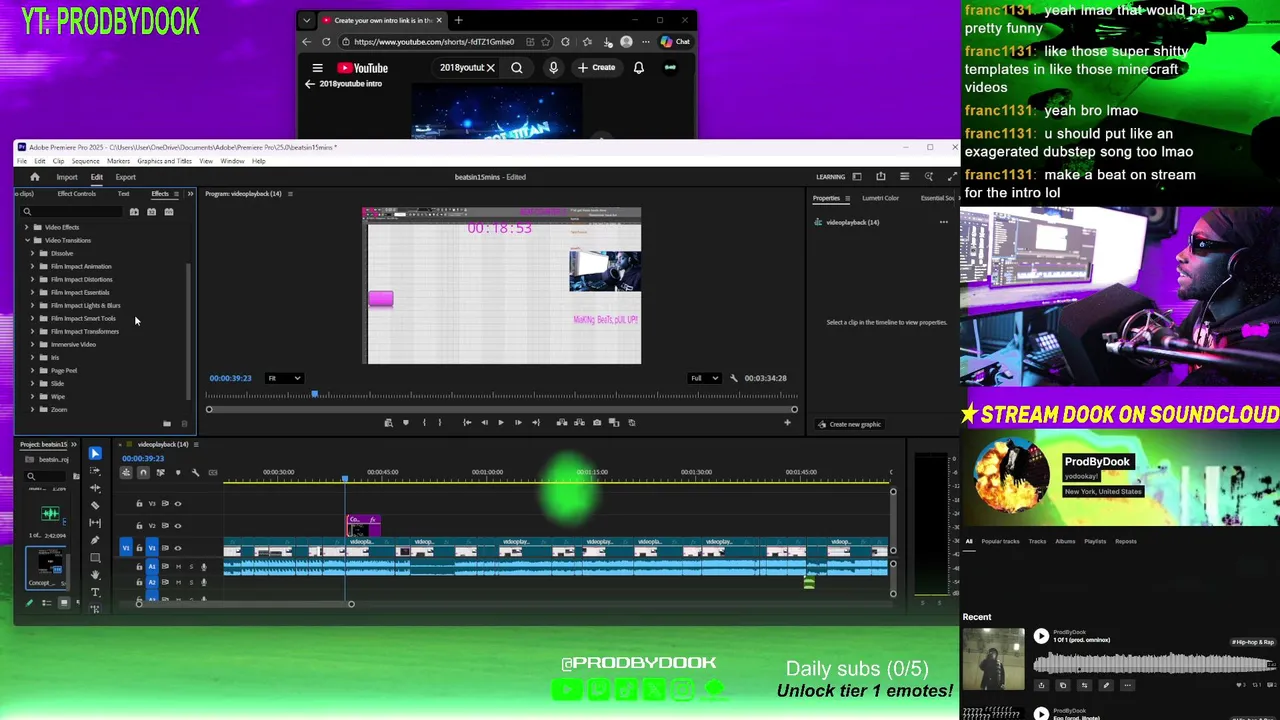The width and height of the screenshot is (1280, 720).
Task: Select the Rectangle tool
Action: (95, 557)
